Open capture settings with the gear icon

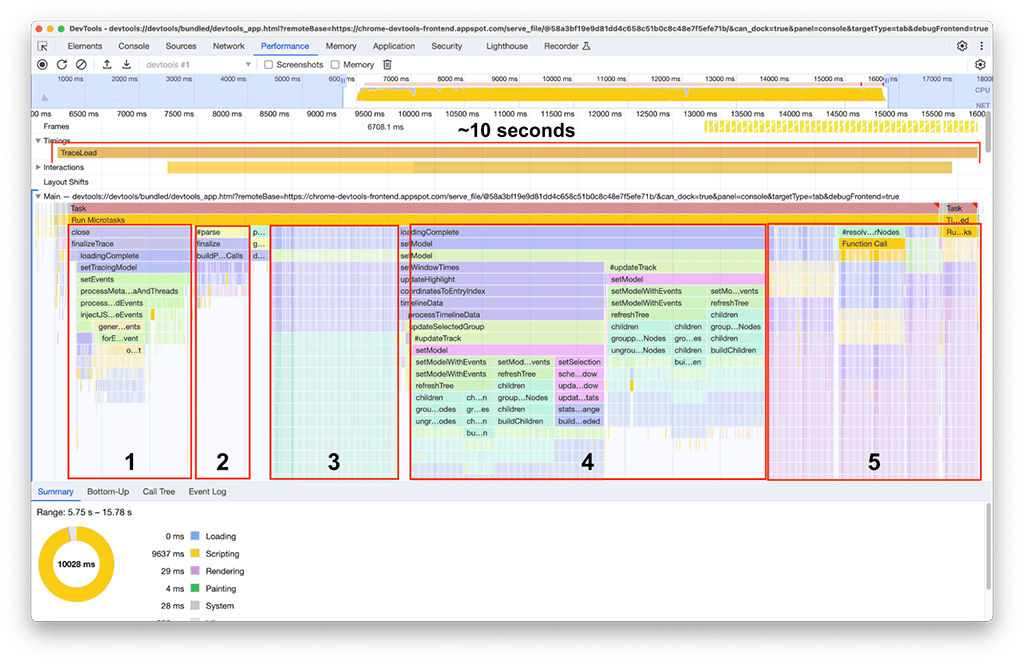click(x=982, y=64)
